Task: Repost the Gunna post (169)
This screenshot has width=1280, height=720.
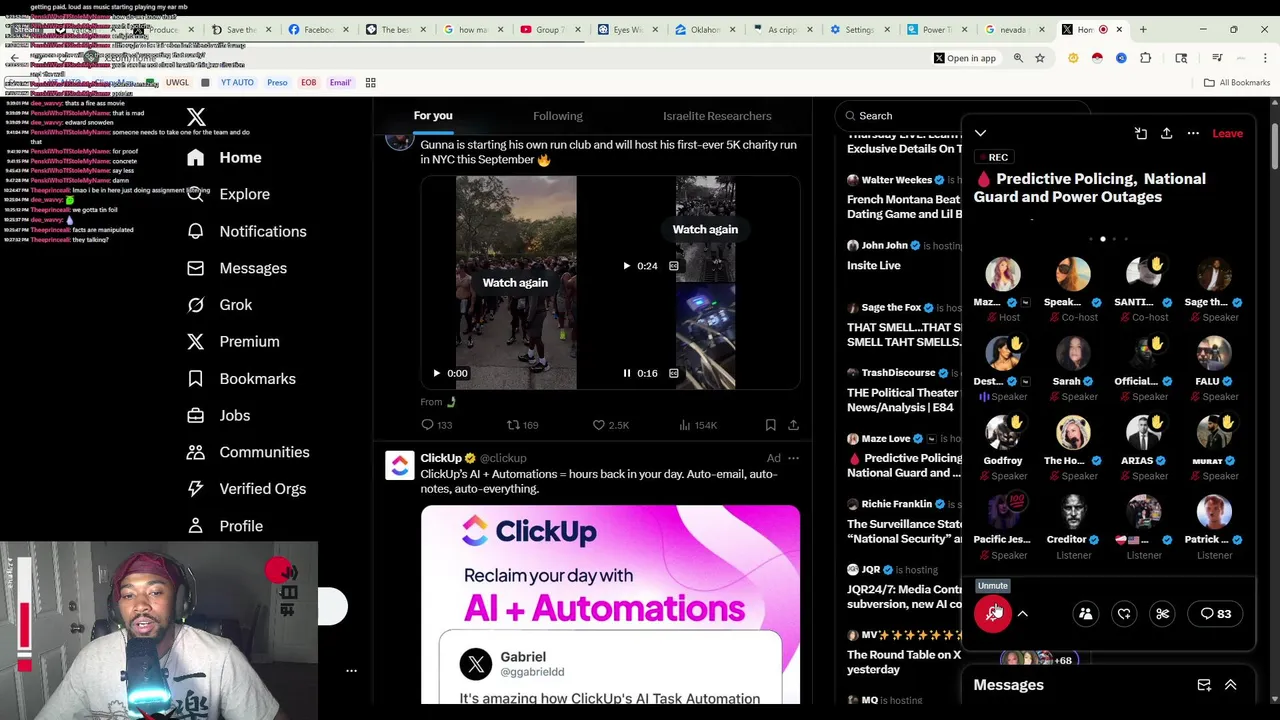Action: [522, 425]
